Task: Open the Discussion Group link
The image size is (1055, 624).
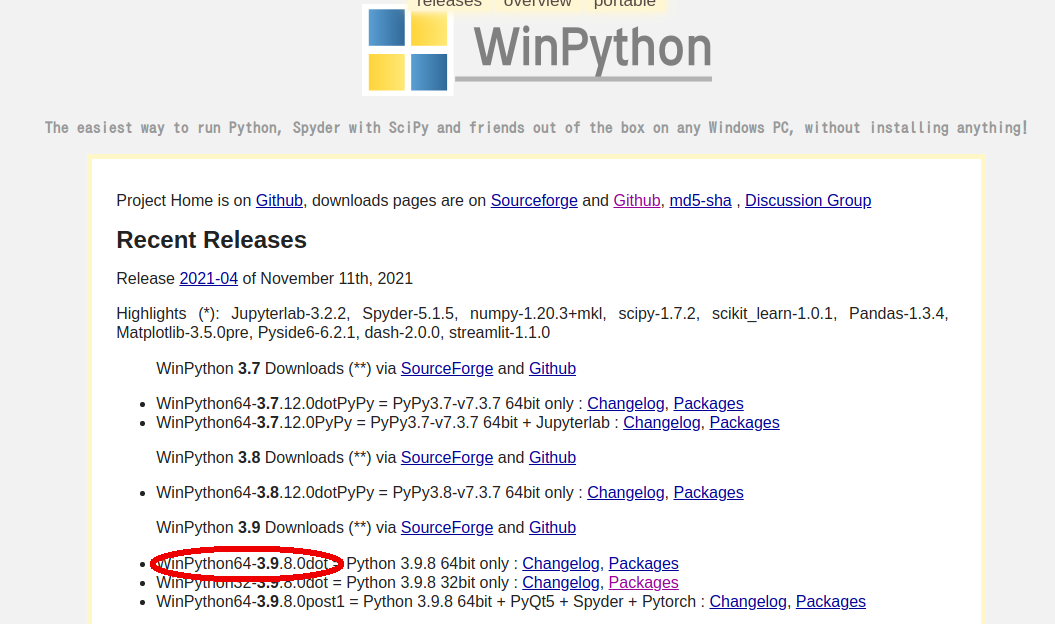Action: (808, 200)
